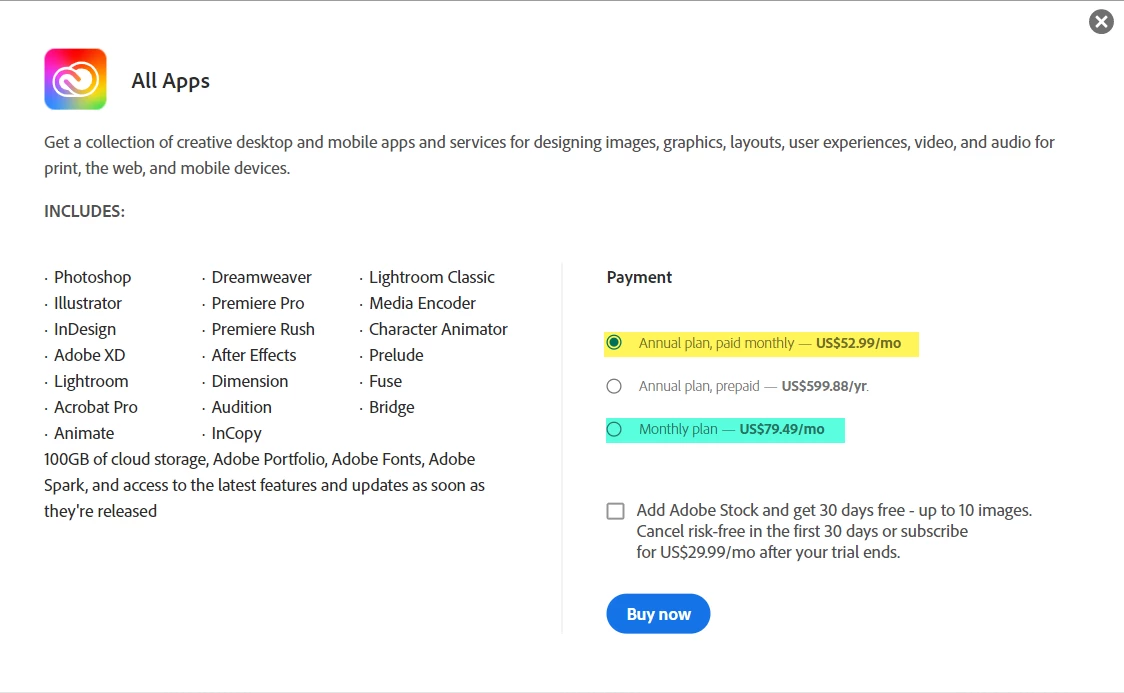Click Illustrator in the apps list
This screenshot has height=693, width=1124.
87,303
